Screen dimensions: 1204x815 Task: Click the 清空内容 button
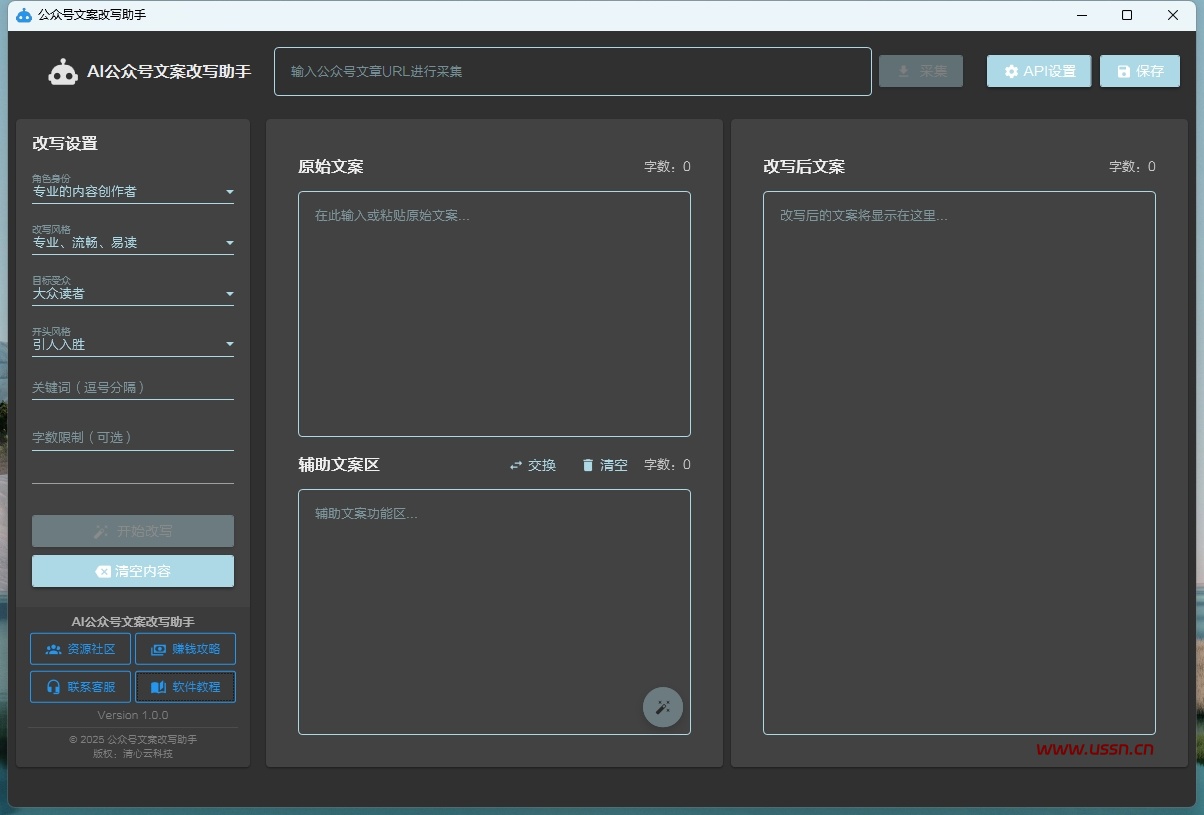tap(133, 571)
